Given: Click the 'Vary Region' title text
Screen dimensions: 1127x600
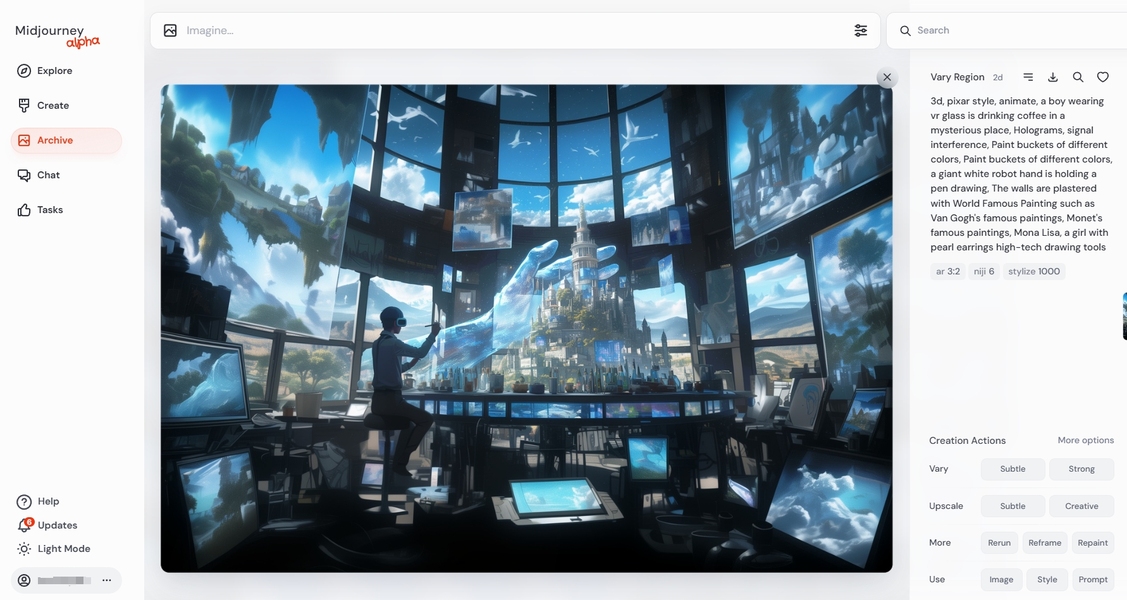Looking at the screenshot, I should 957,77.
